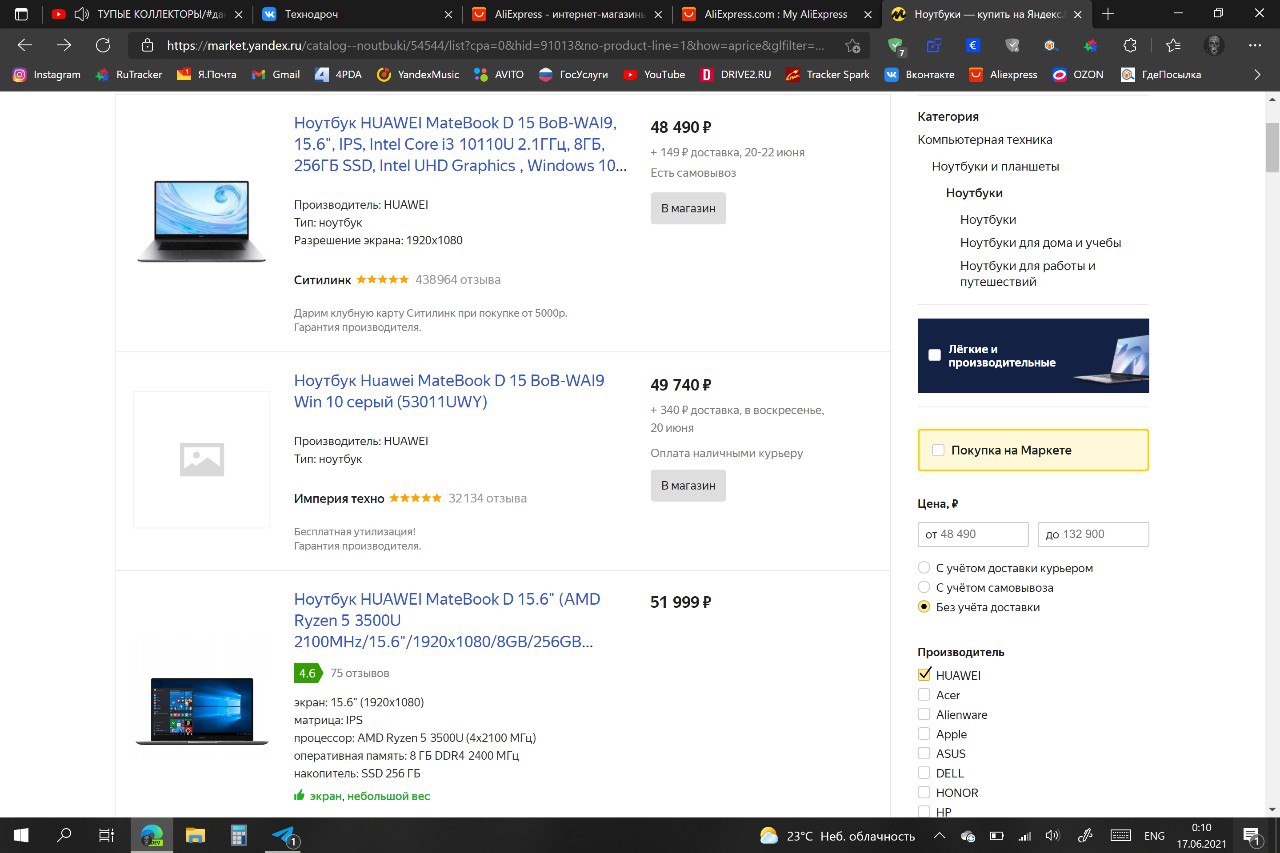The height and width of the screenshot is (853, 1280).
Task: Open the RuTracker bookmark
Action: point(128,75)
